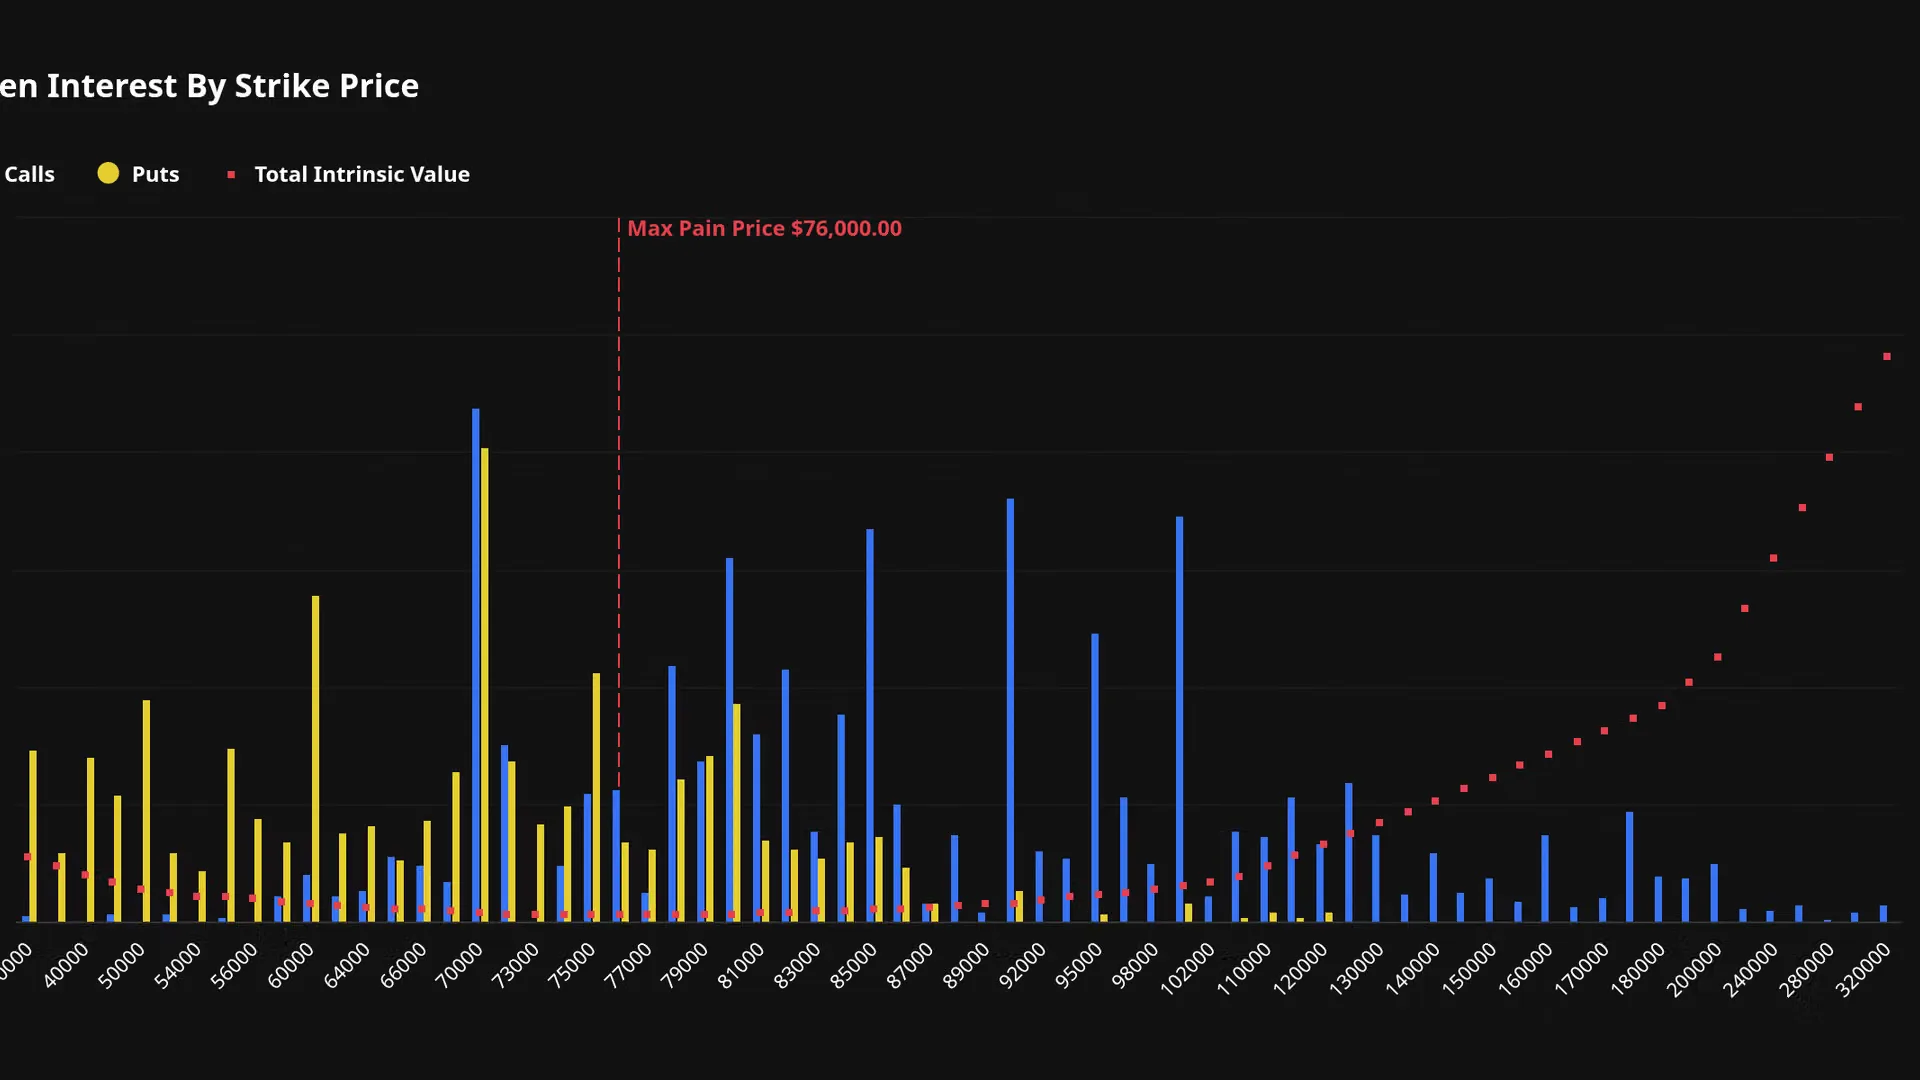Click the tall yellow Puts bar at 60000
The height and width of the screenshot is (1080, 1920).
[x=316, y=758]
